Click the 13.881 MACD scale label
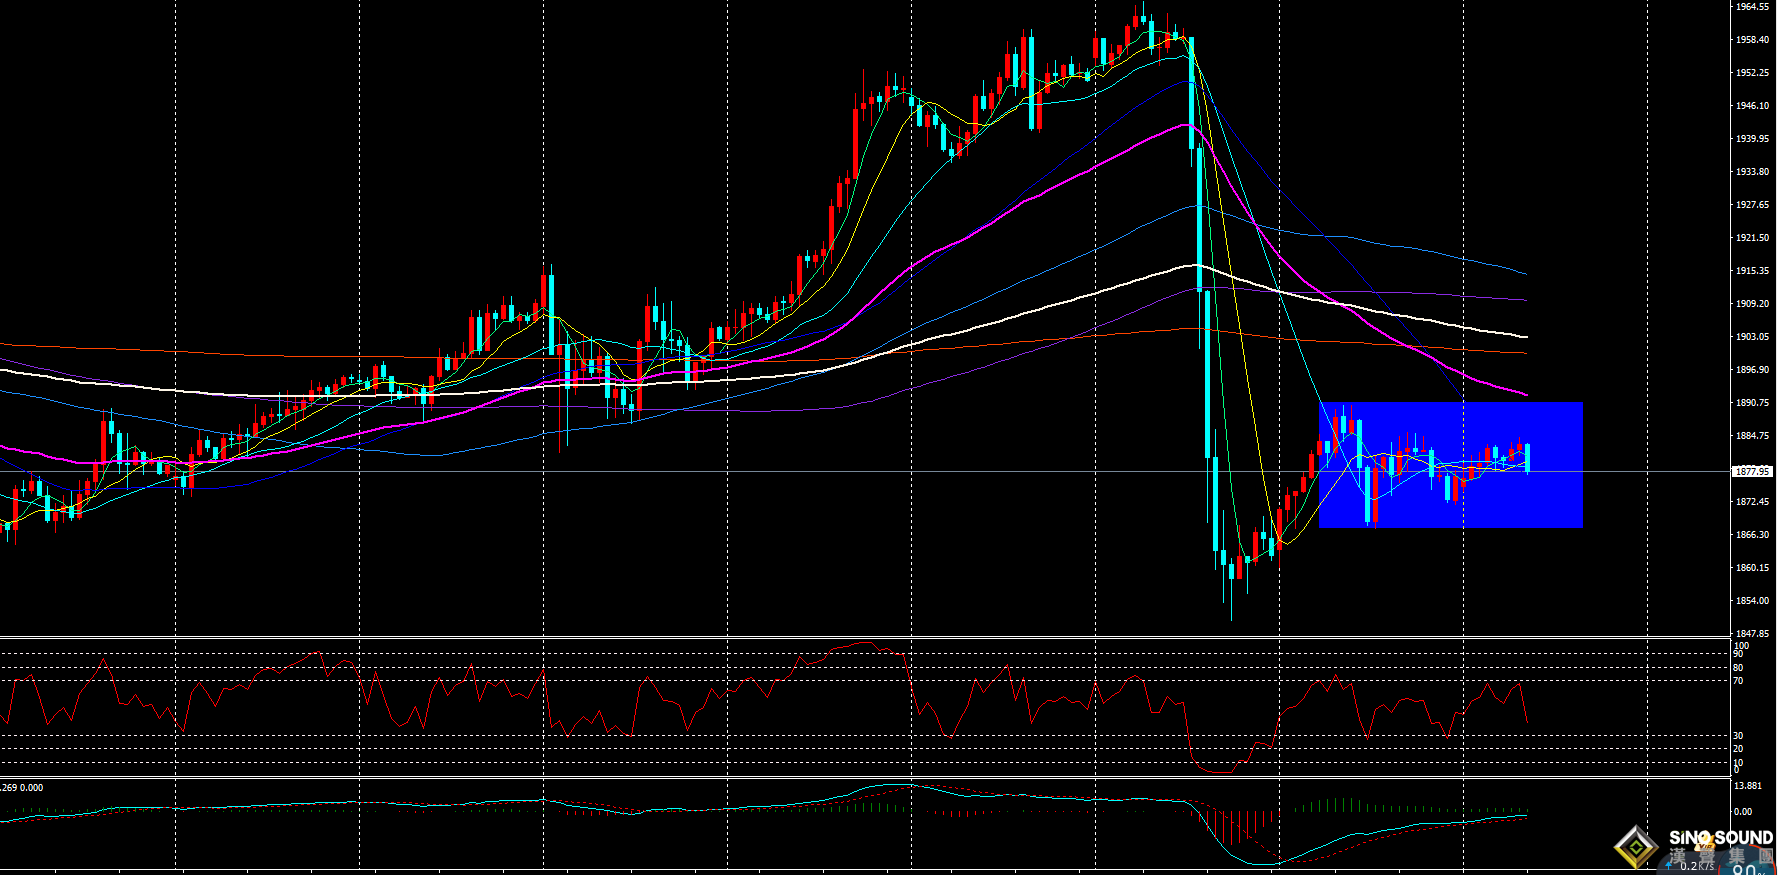The image size is (1778, 875). (x=1748, y=786)
